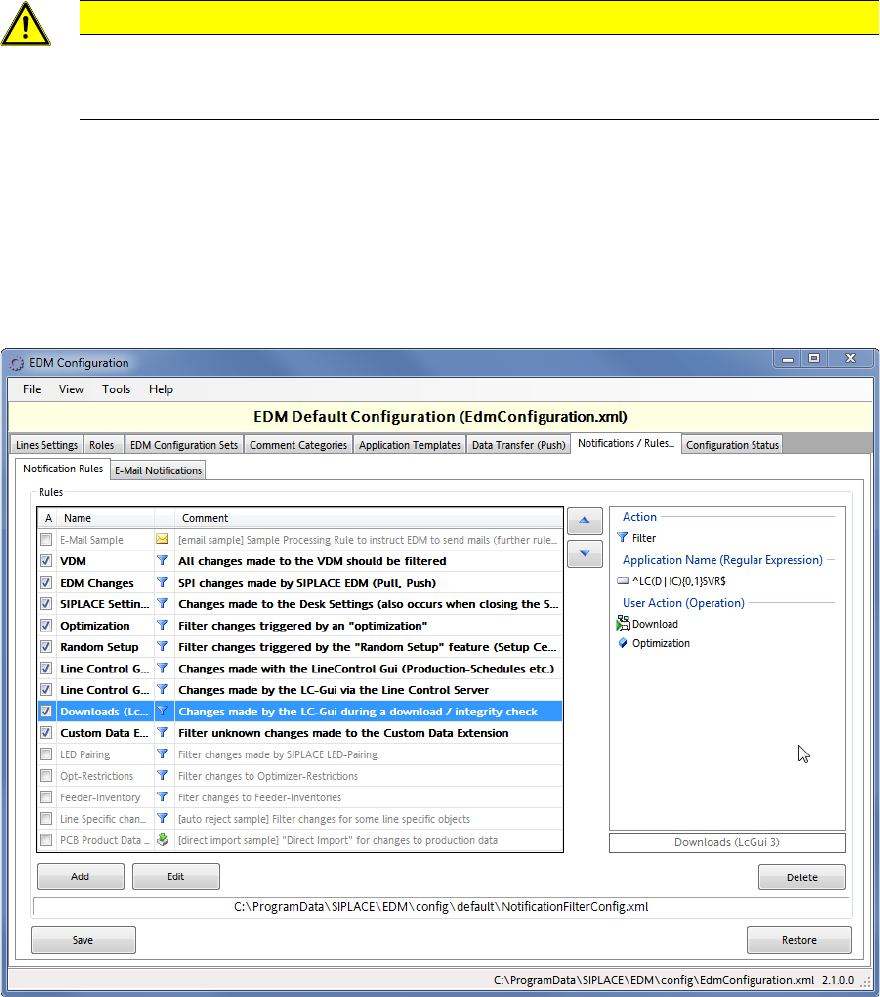
Task: Click the filter icon in SIPLACE Settings row
Action: pyautogui.click(x=162, y=603)
